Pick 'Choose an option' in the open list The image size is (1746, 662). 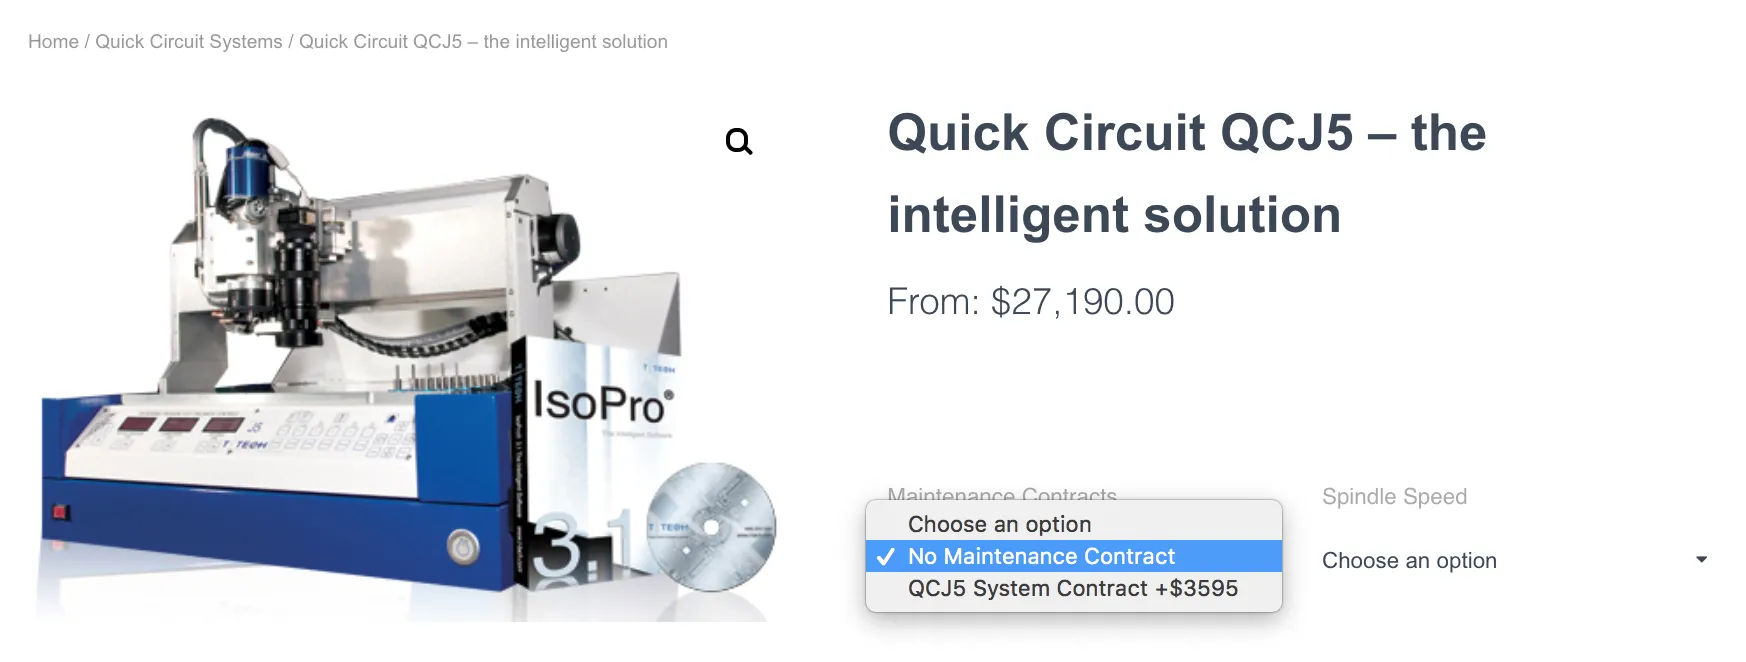coord(999,524)
